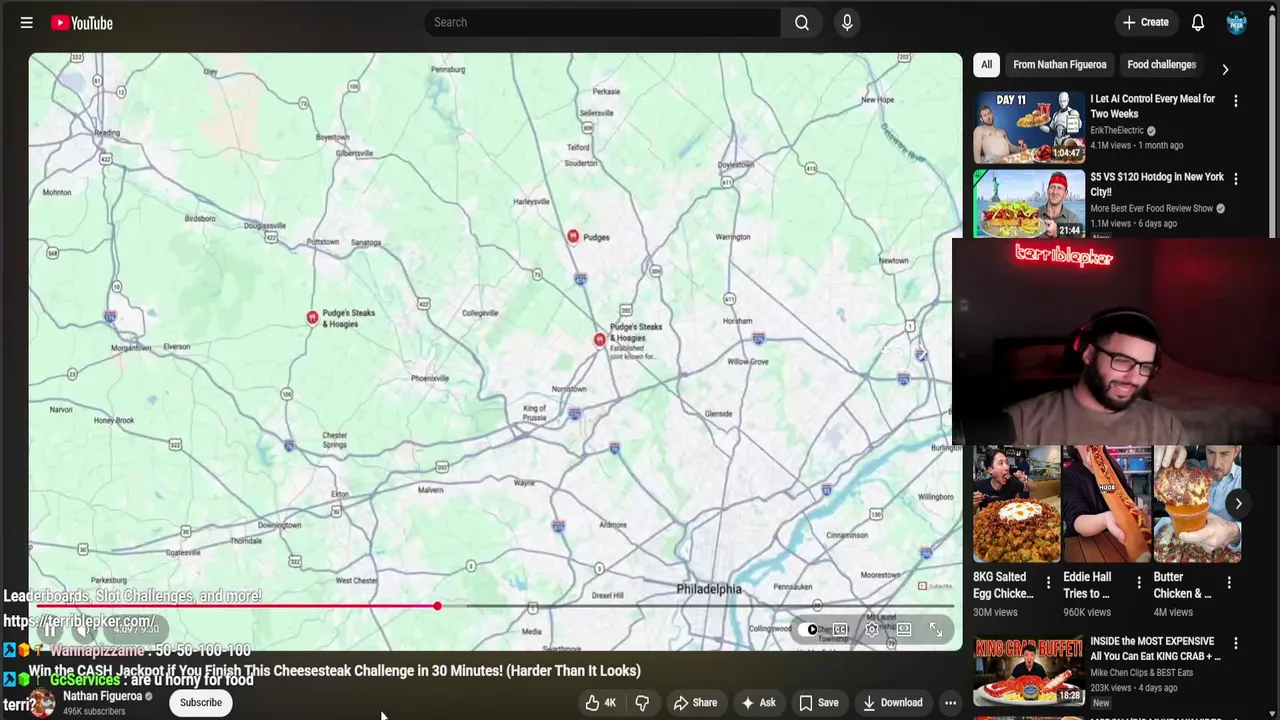Open Nathan Figueroa channel name link
This screenshot has height=720, width=1280.
[x=103, y=696]
